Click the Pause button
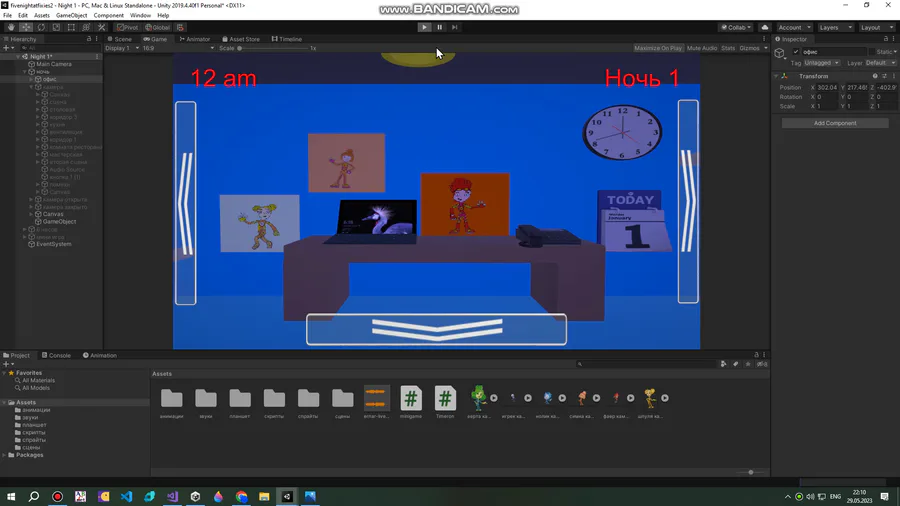 (440, 27)
